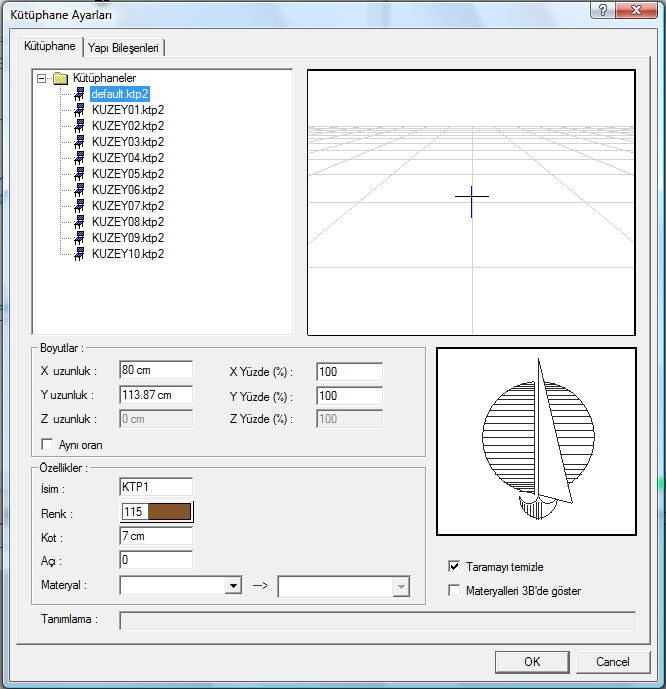
Task: Click the Tanımlama description field
Action: (x=377, y=620)
